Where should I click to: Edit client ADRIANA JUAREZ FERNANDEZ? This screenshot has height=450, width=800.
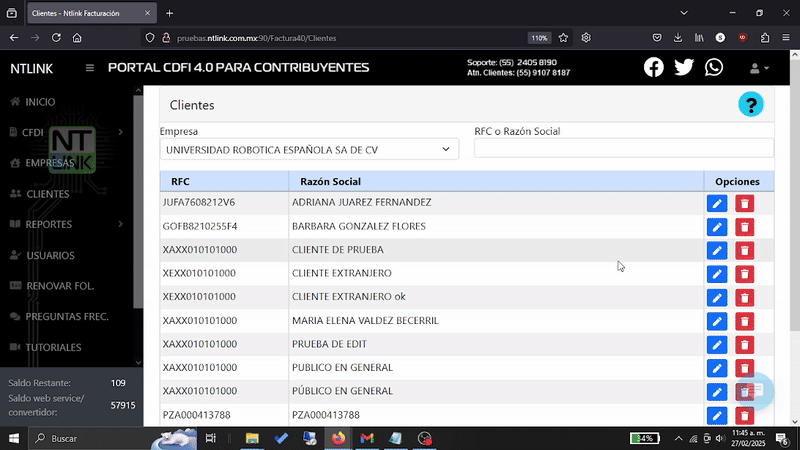(717, 204)
